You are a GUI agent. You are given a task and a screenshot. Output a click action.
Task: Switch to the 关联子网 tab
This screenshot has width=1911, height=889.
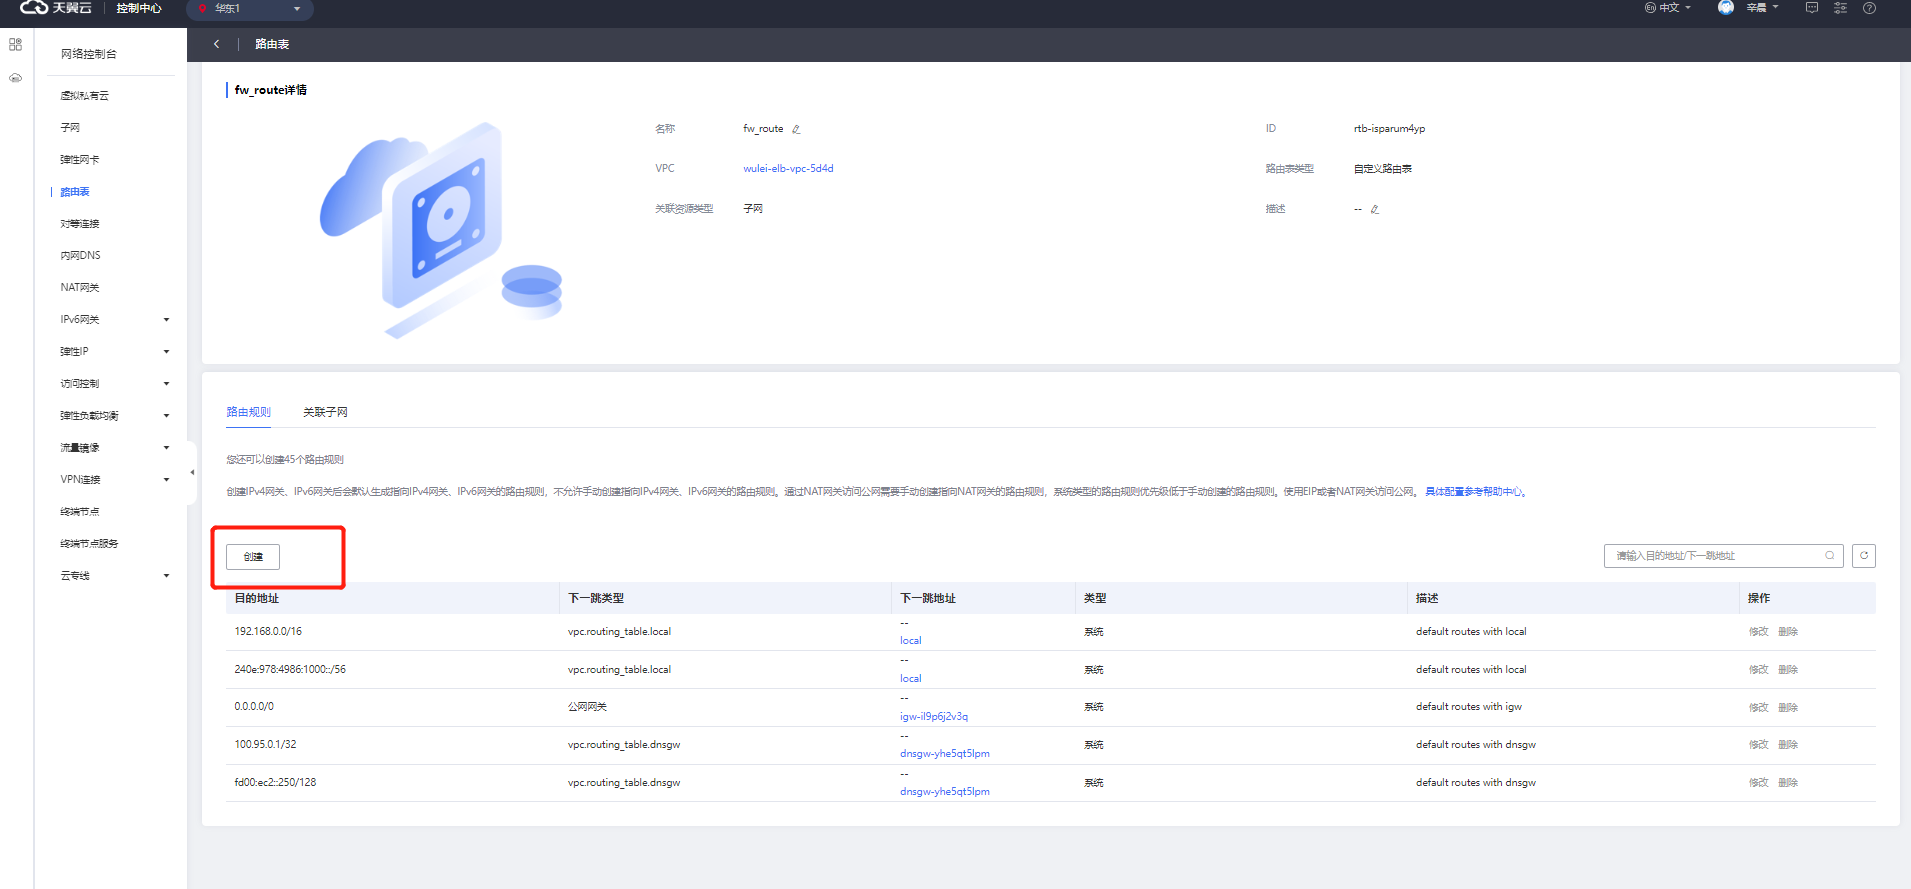(325, 412)
